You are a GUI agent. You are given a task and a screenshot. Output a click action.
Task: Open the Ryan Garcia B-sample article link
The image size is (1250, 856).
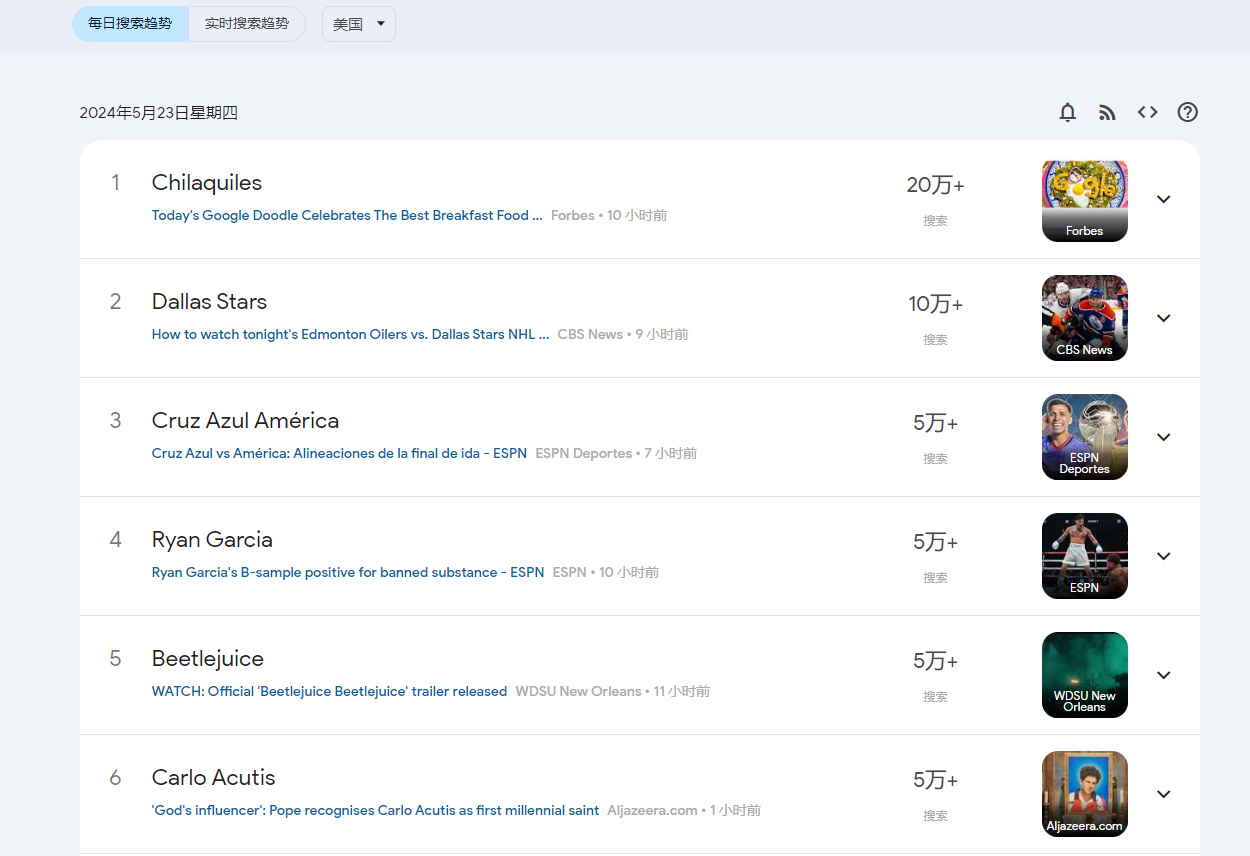(x=348, y=573)
